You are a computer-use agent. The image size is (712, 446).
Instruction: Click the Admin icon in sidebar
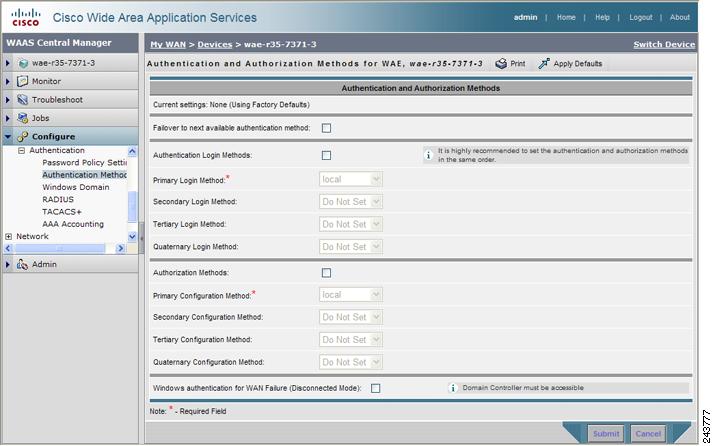[x=22, y=264]
